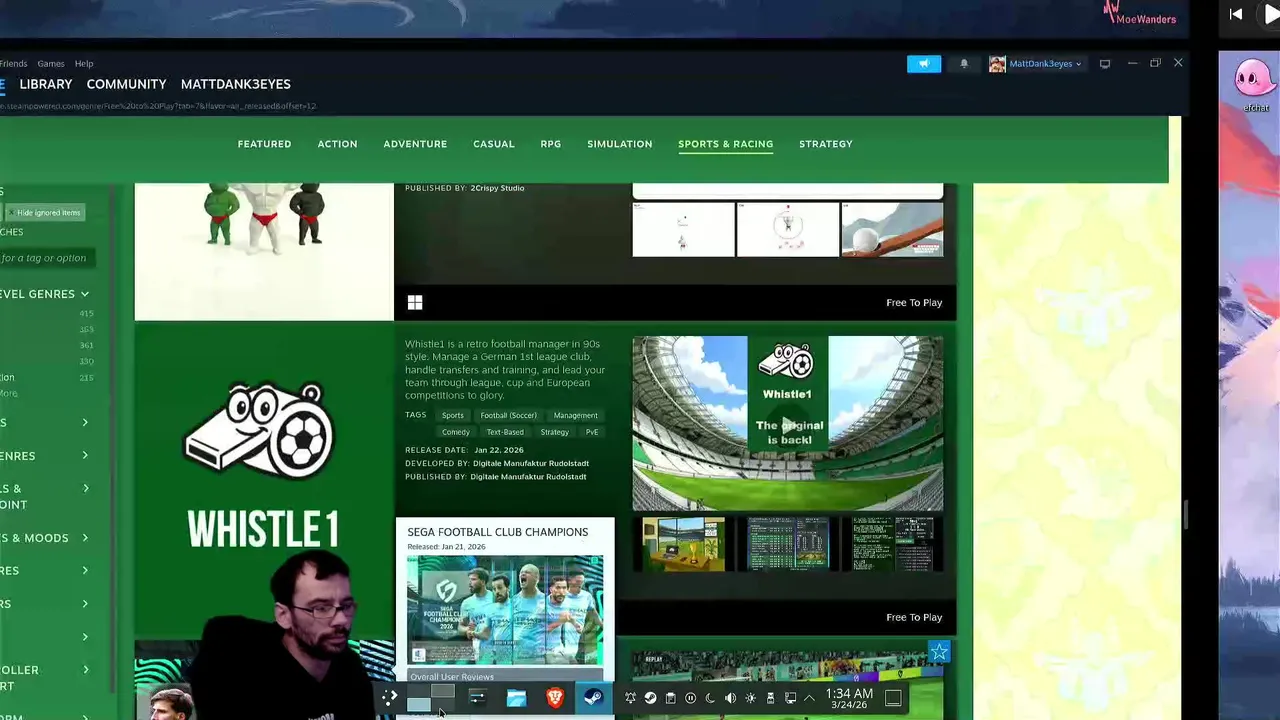Select the SIMULATION genre tab
Screen dimensions: 1280x720
pyautogui.click(x=620, y=144)
